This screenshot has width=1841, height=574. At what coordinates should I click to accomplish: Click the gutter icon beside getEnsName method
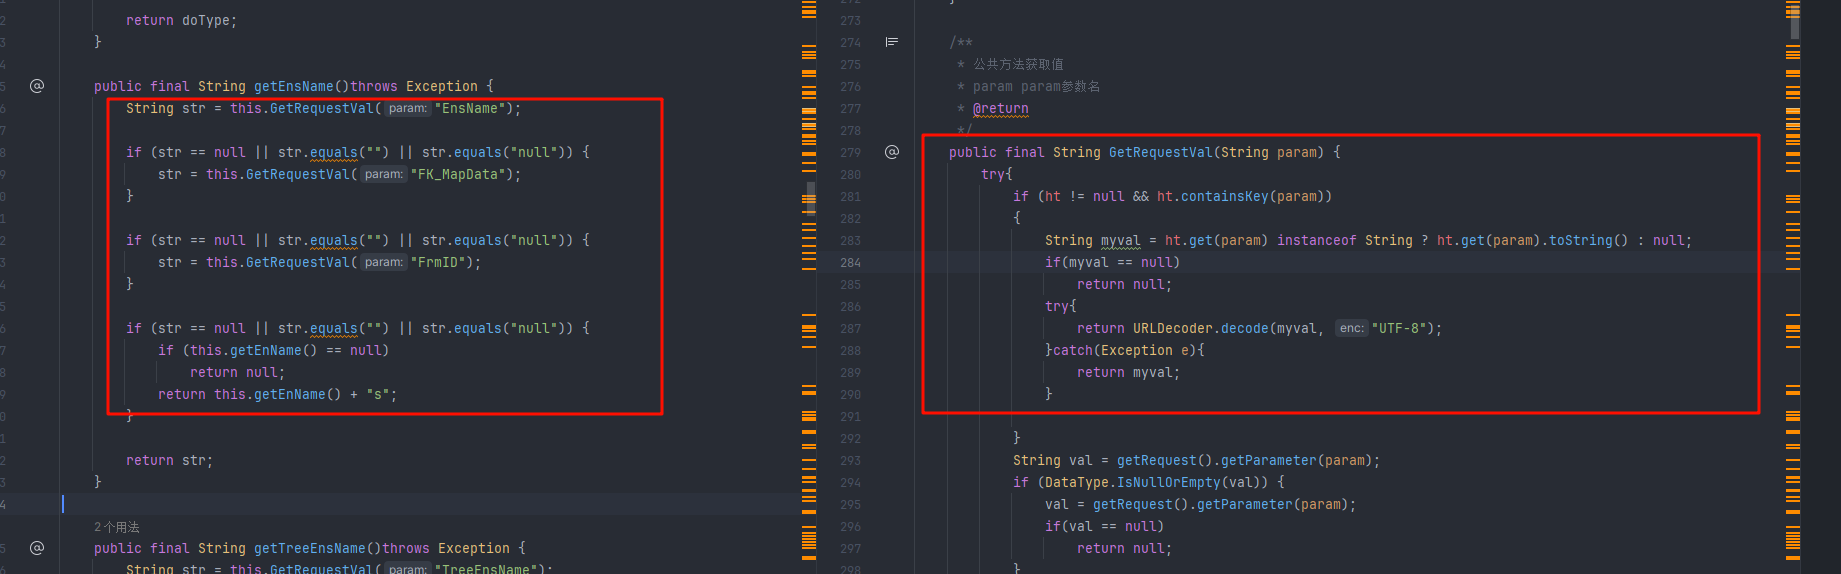click(37, 86)
